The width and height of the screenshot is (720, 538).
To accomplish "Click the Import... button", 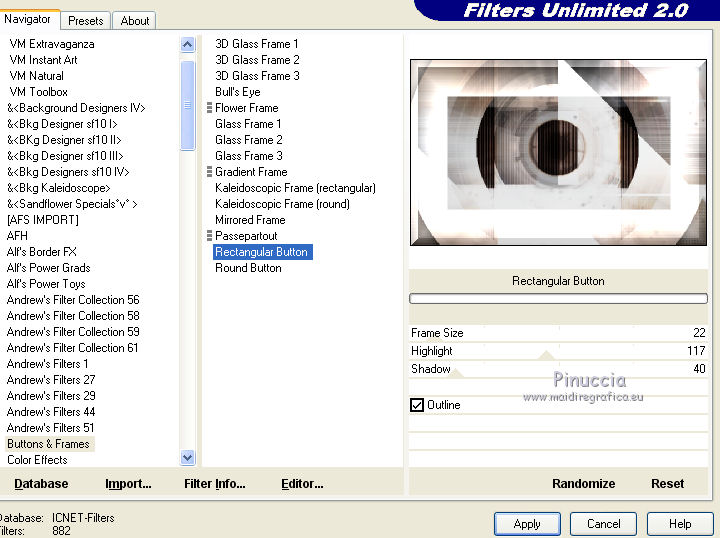I will (x=128, y=483).
